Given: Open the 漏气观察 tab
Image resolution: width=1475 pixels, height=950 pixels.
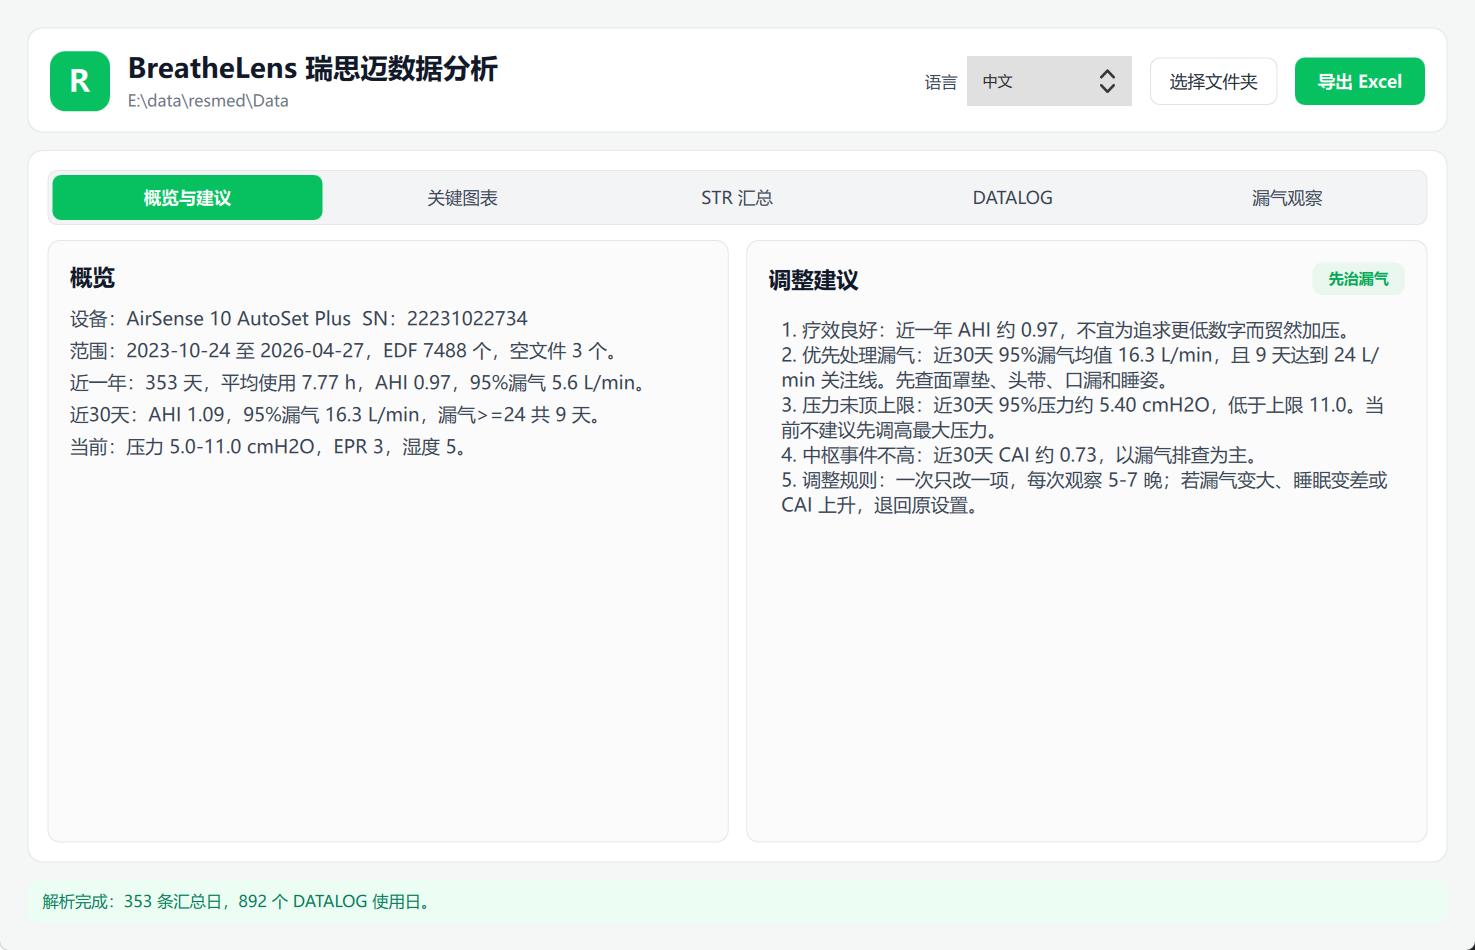Looking at the screenshot, I should (x=1287, y=198).
